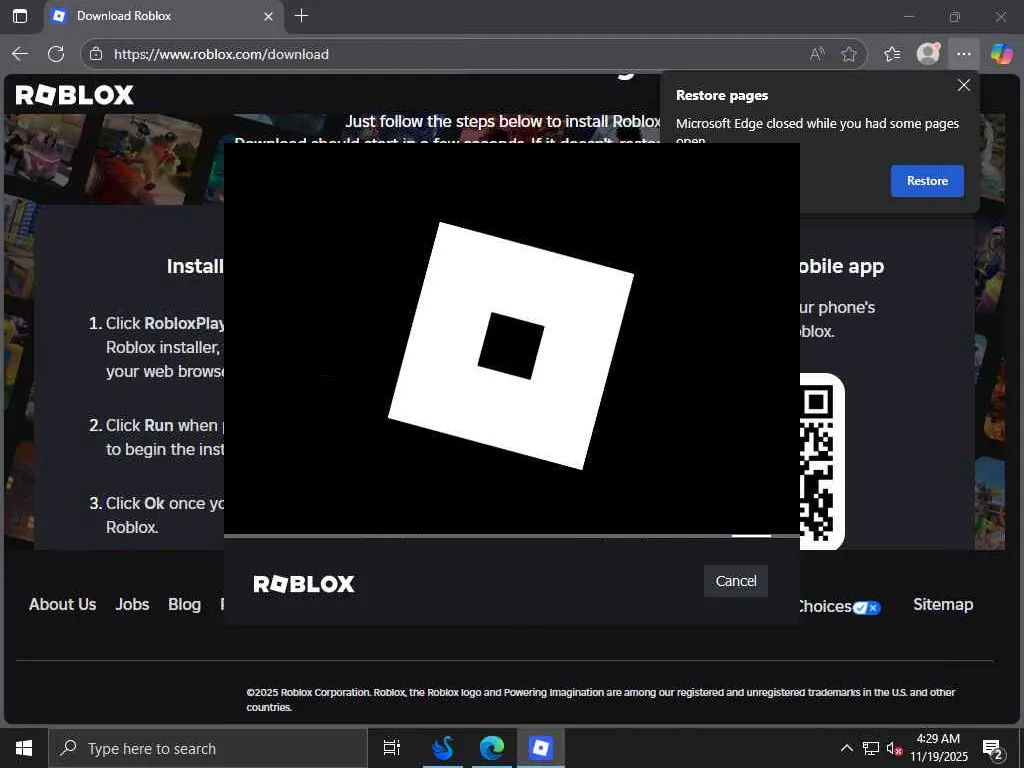1024x768 pixels.
Task: Click the copyright notice text
Action: click(x=601, y=699)
